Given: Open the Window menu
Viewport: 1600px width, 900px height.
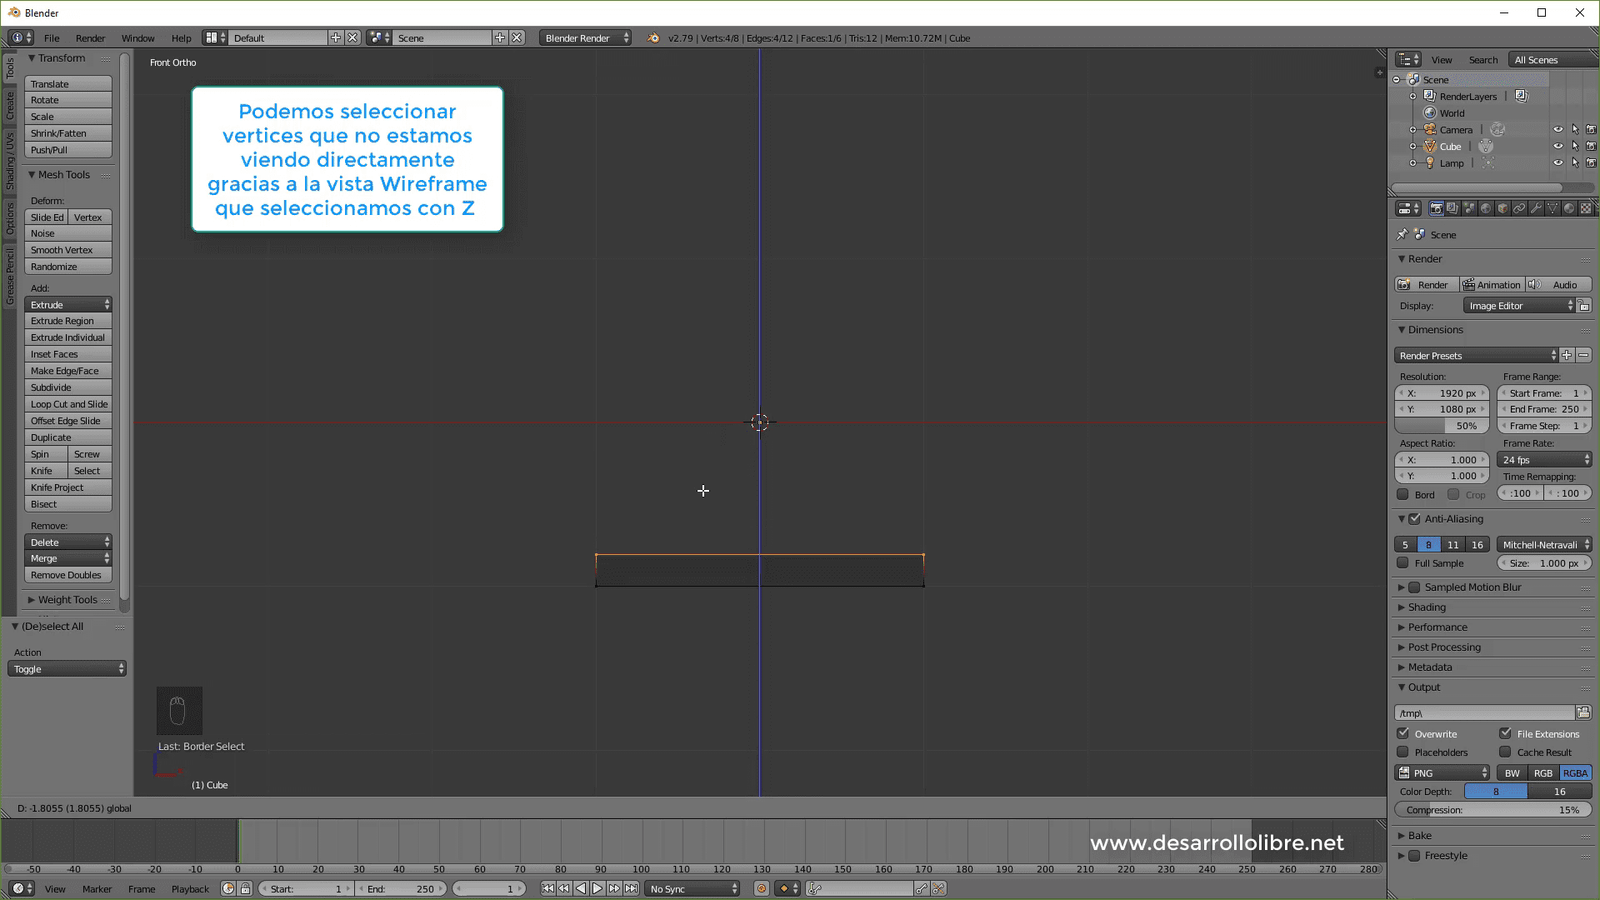Looking at the screenshot, I should (x=138, y=38).
